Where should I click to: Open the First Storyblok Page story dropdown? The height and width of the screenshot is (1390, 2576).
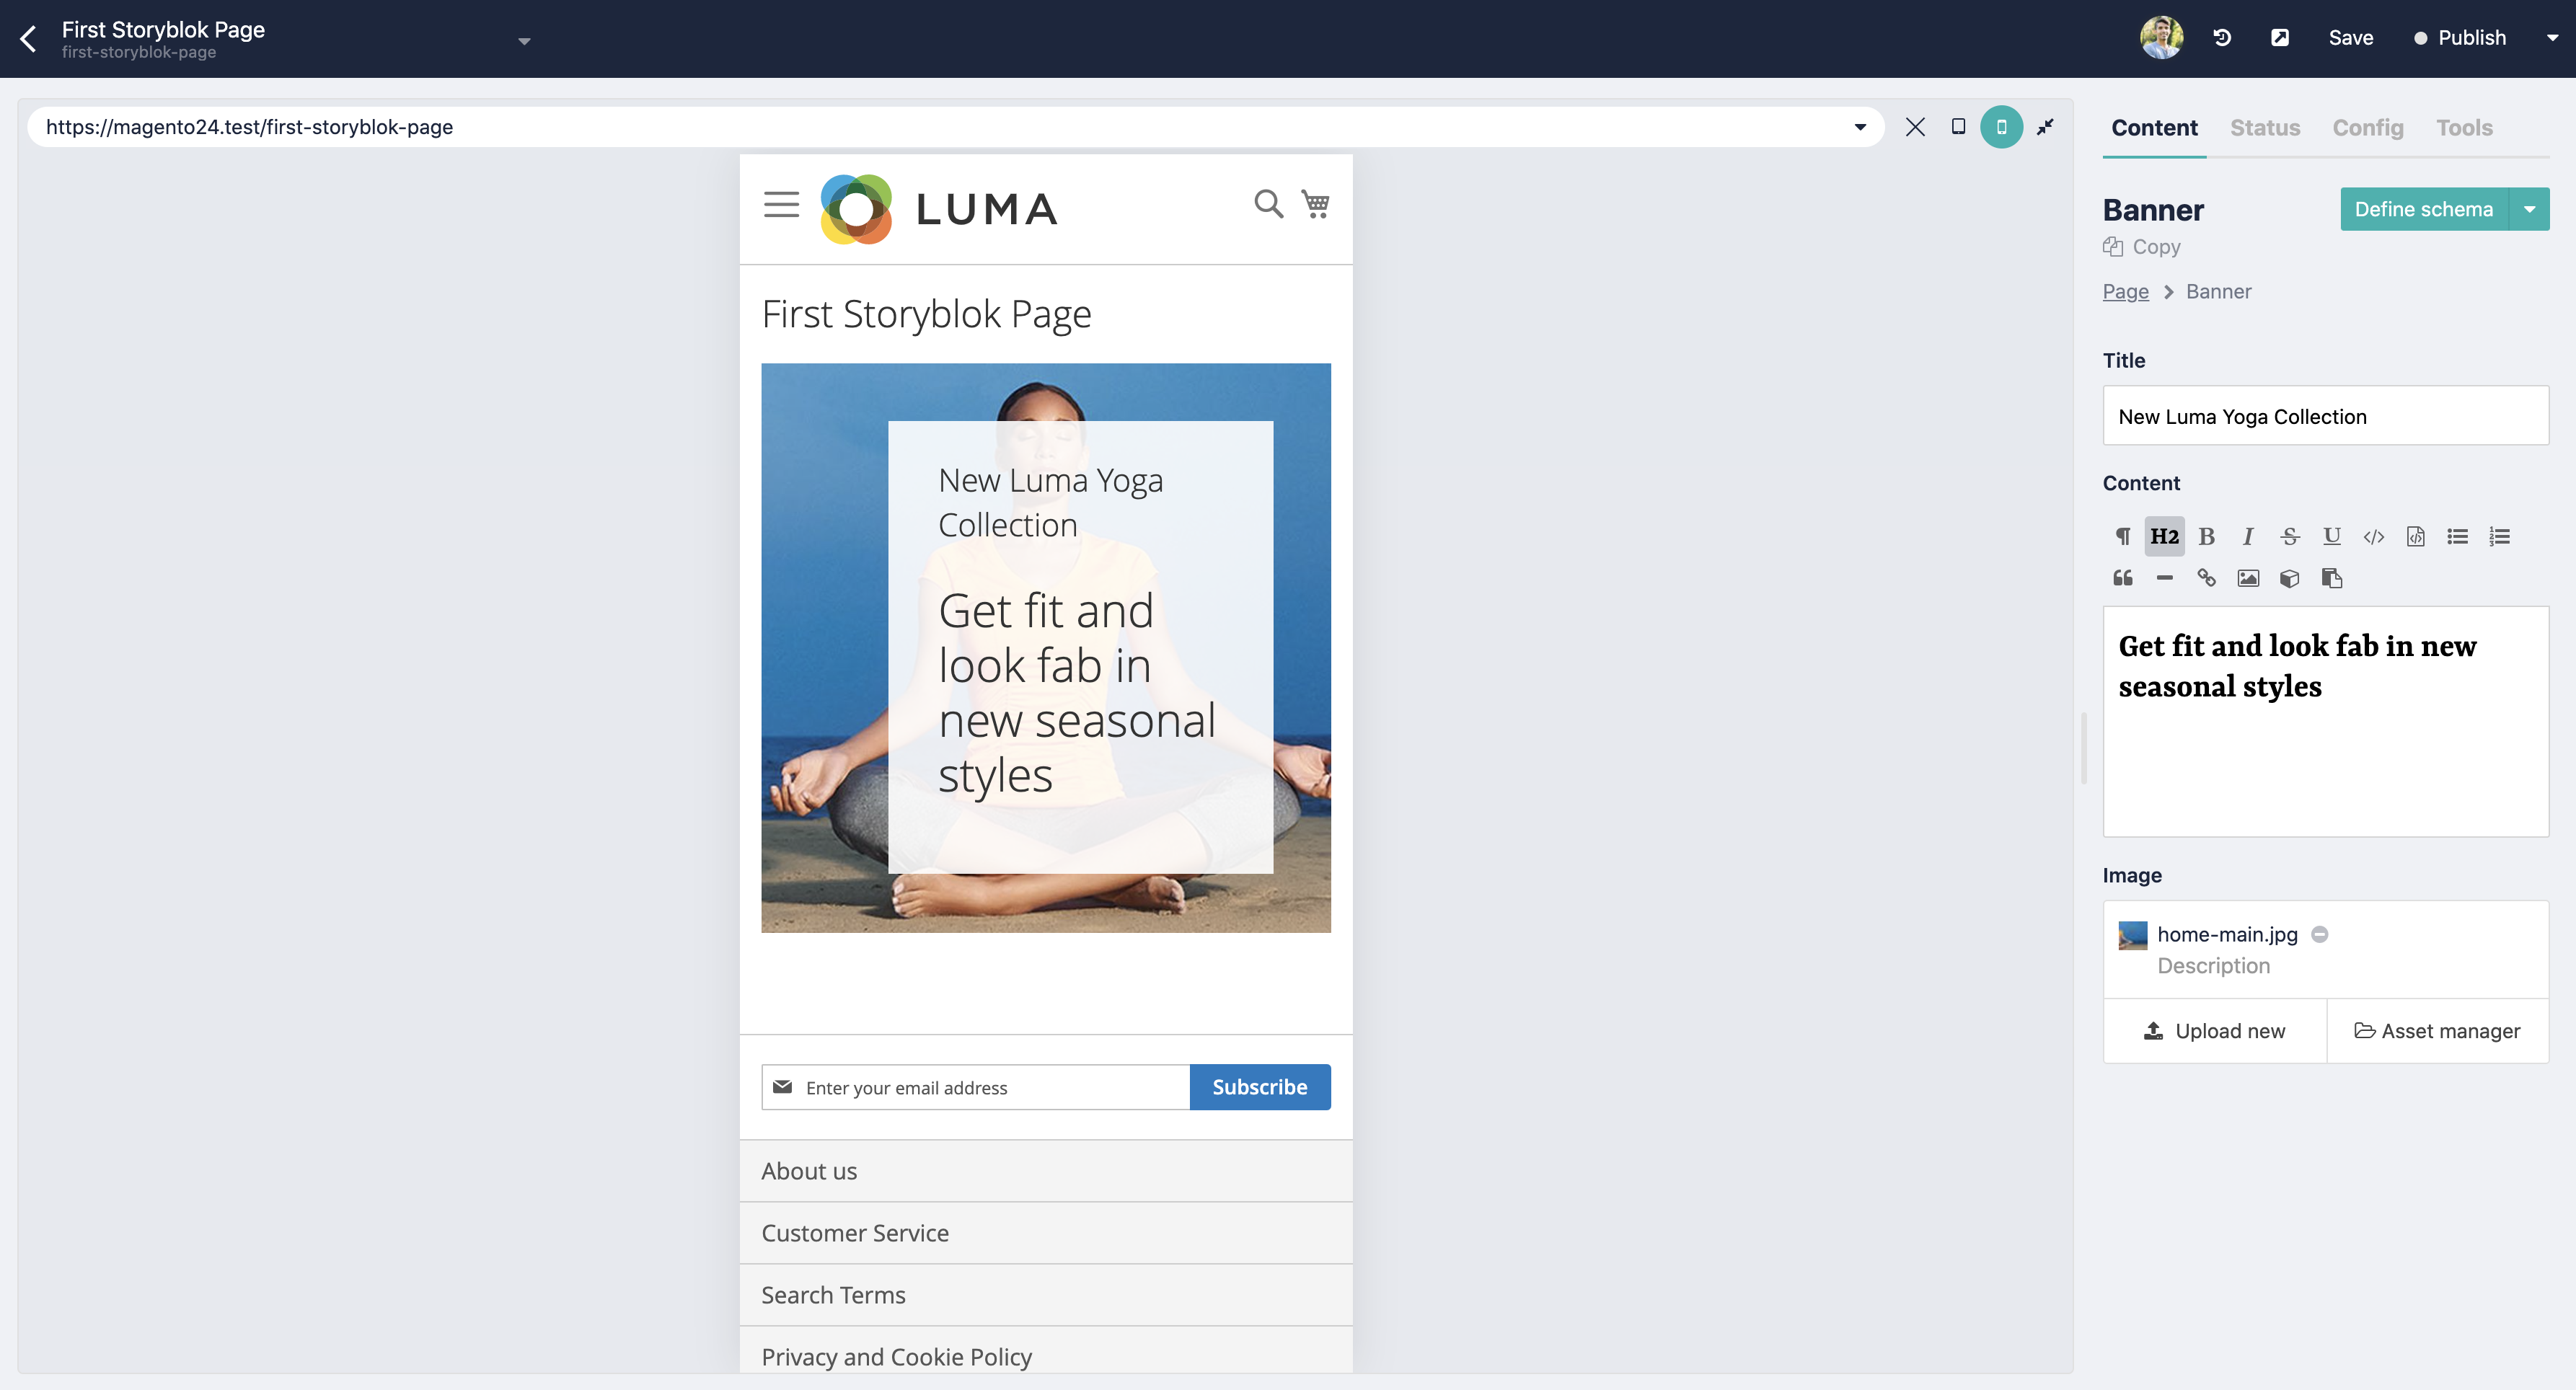524,41
